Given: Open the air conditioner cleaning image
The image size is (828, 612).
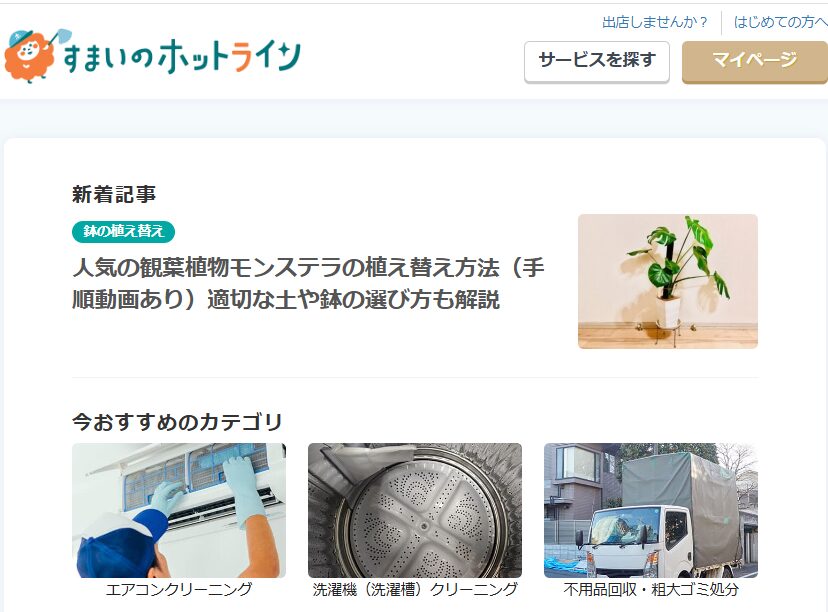Looking at the screenshot, I should [x=179, y=510].
